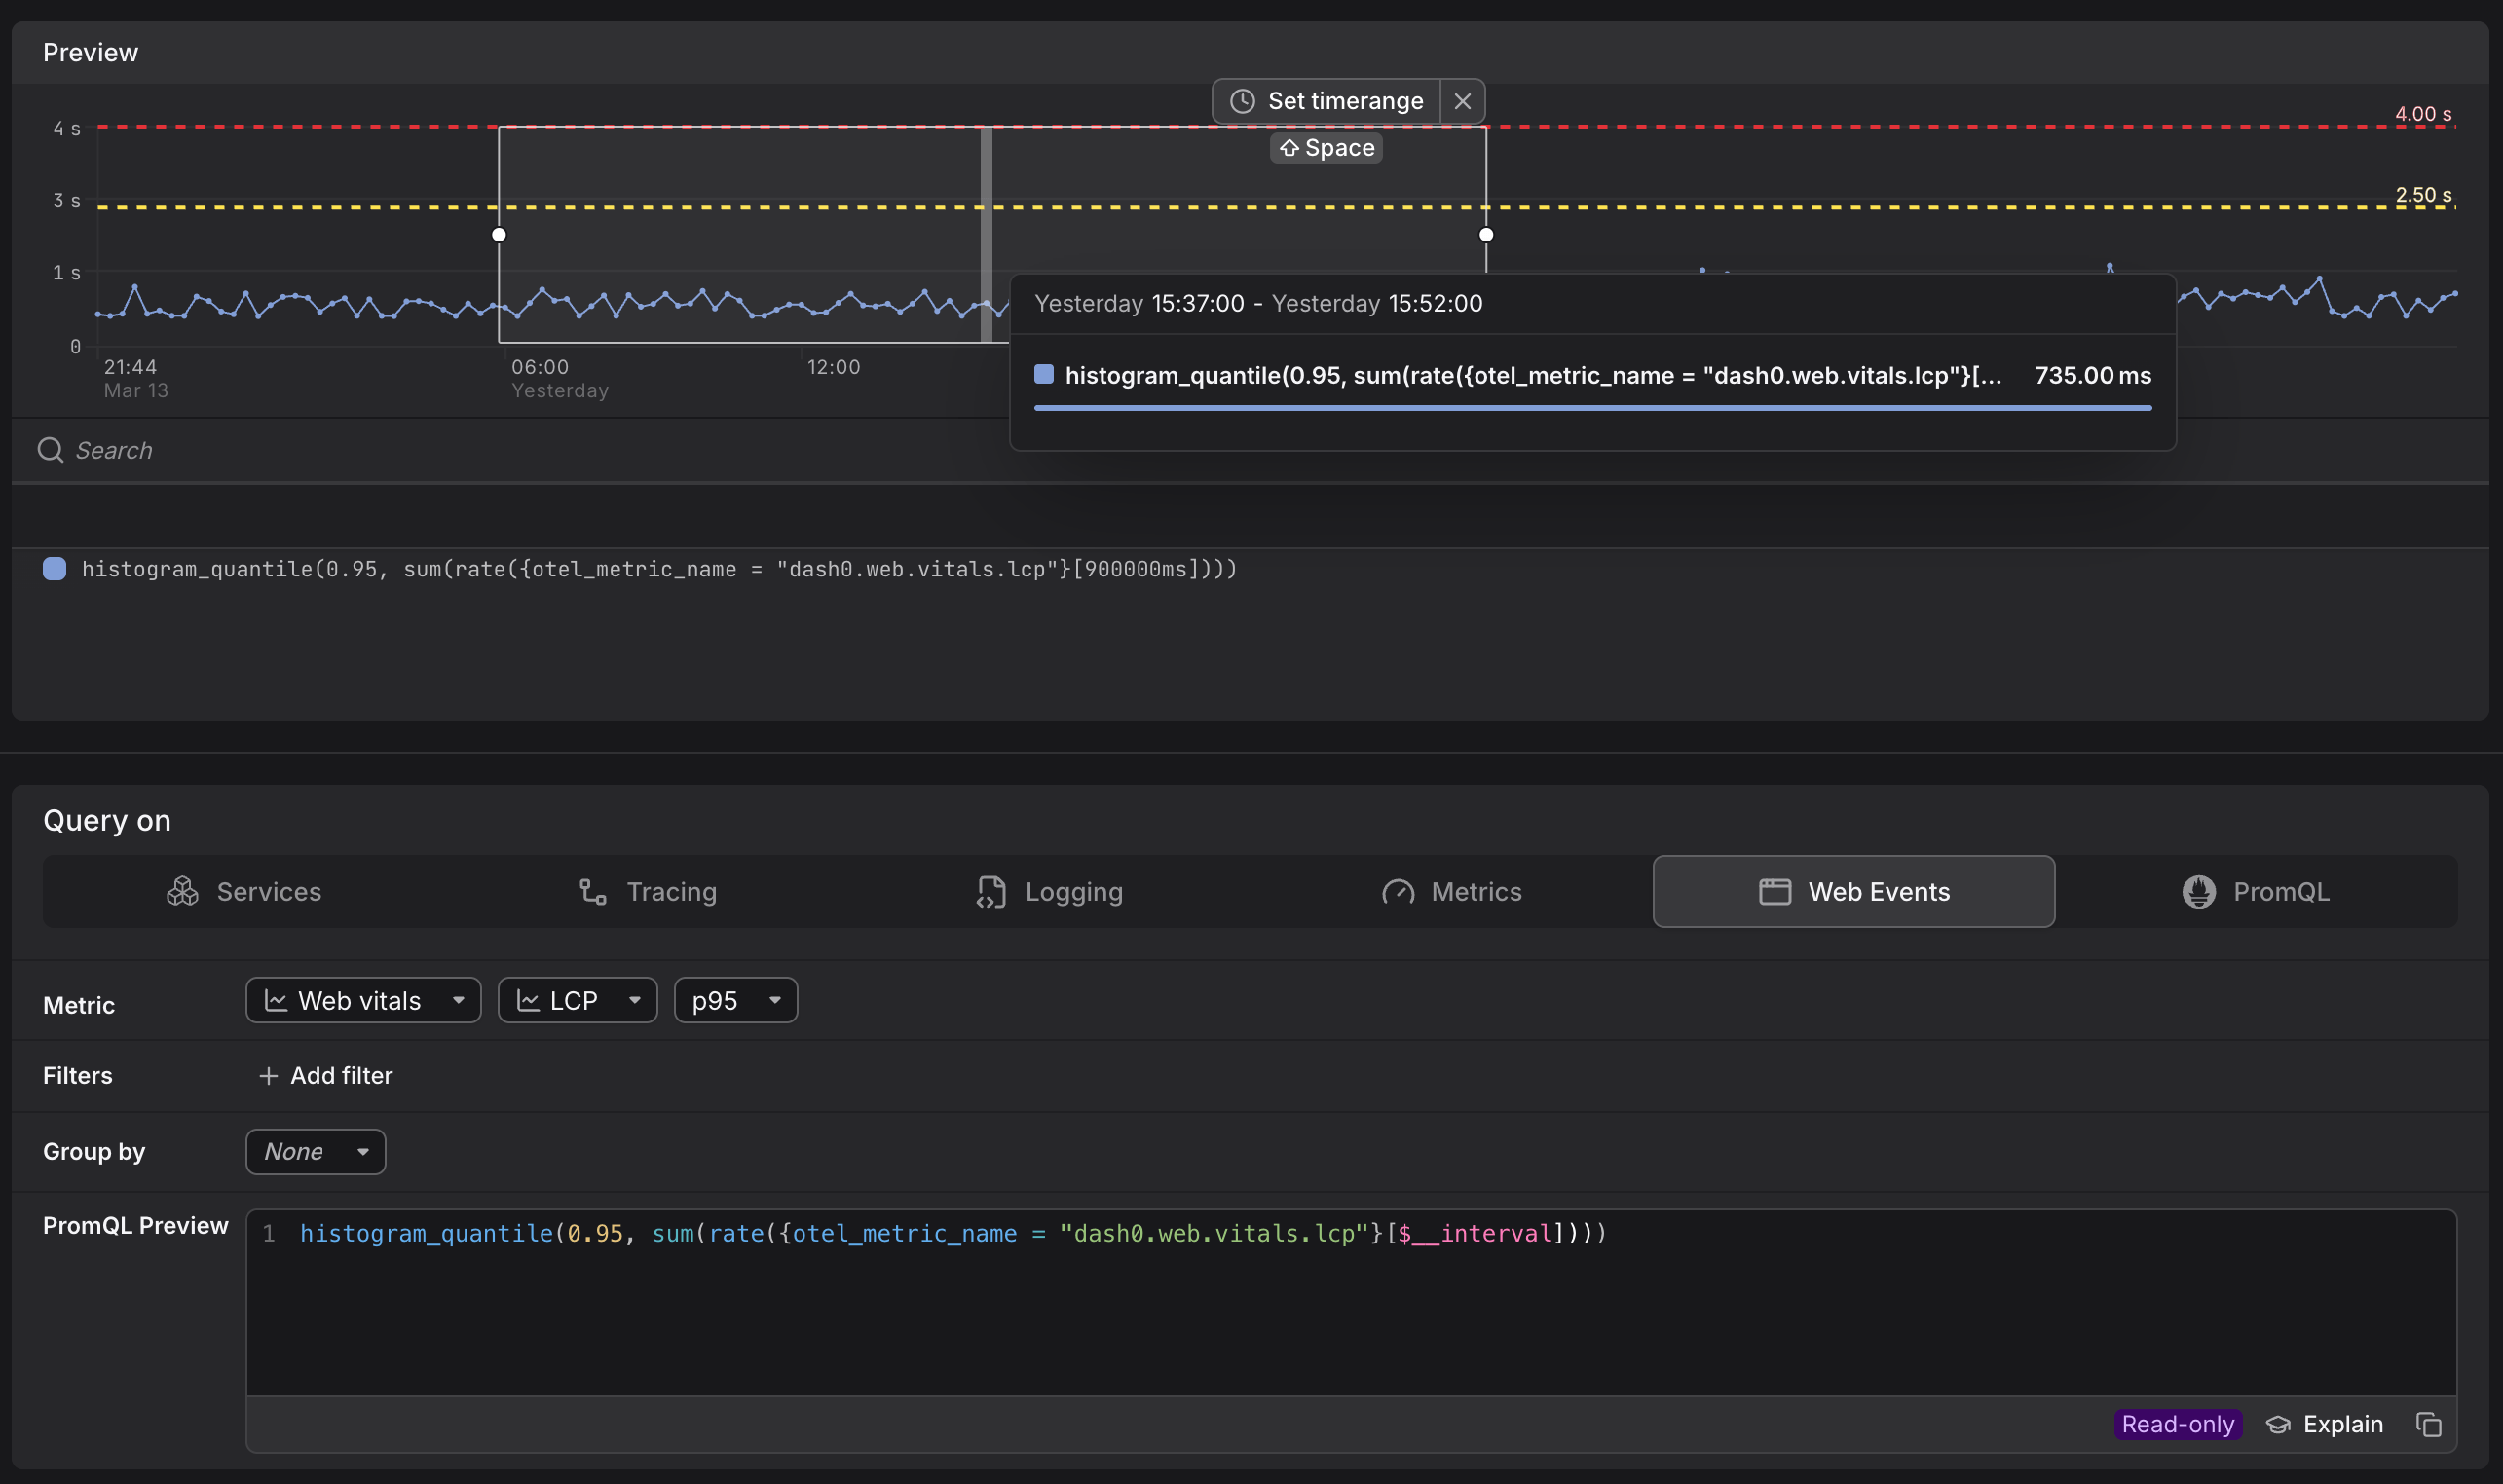The image size is (2503, 1484).
Task: Toggle the series swatch in the tooltip
Action: (x=1044, y=374)
